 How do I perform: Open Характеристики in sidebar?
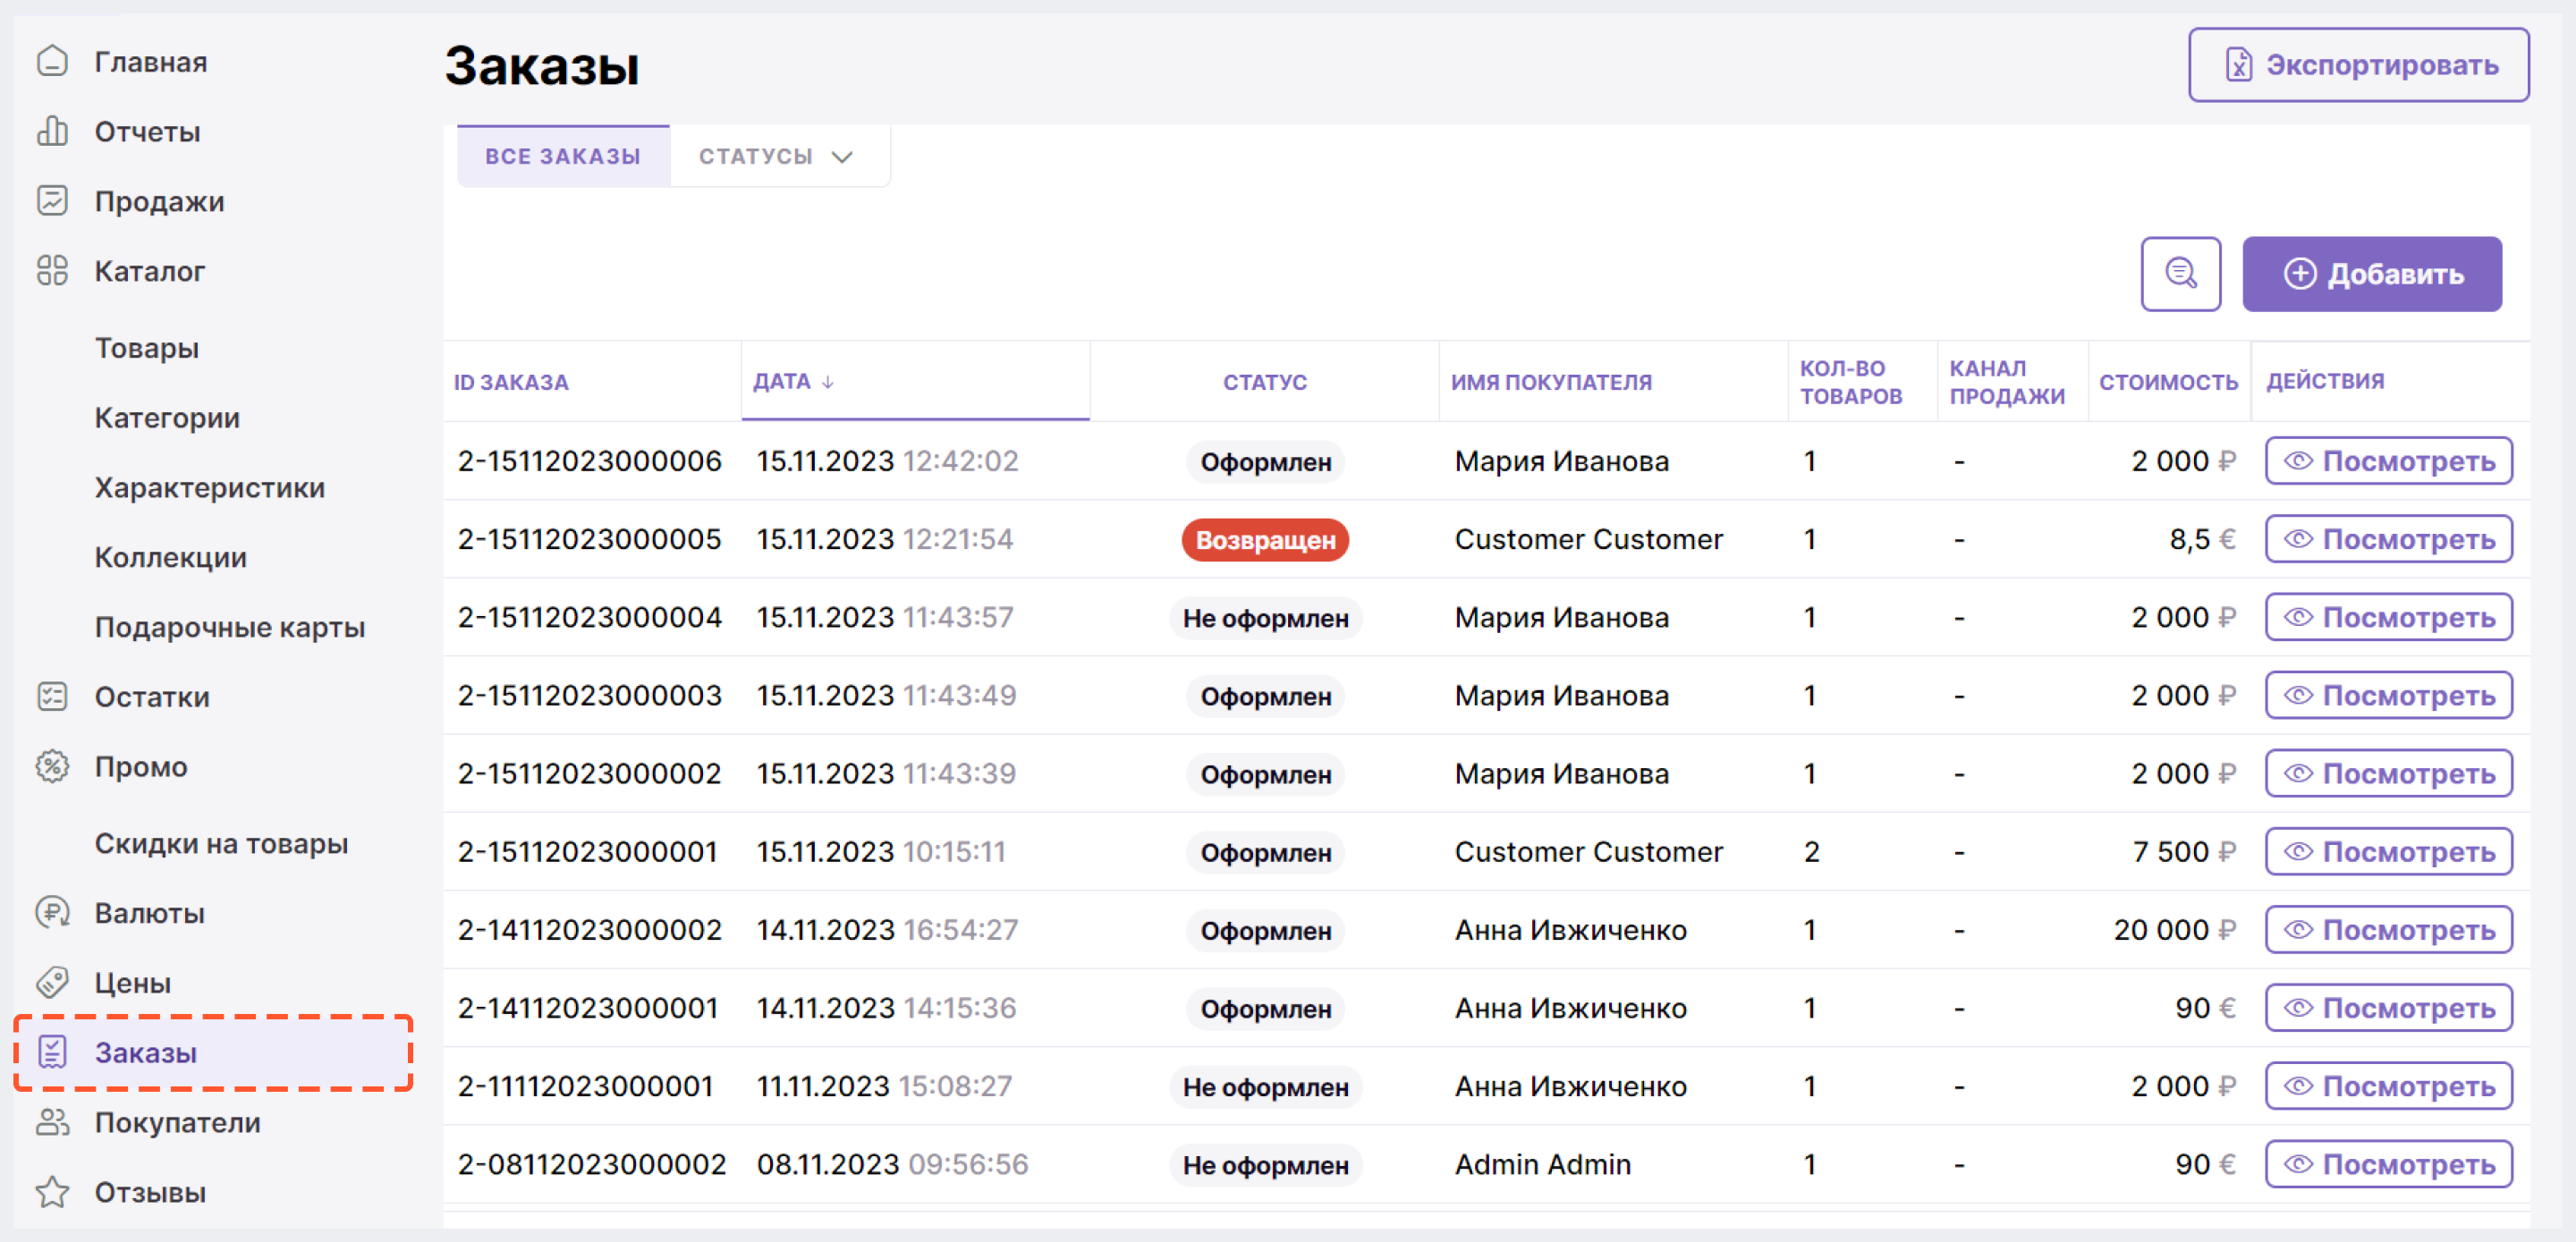pyautogui.click(x=210, y=488)
